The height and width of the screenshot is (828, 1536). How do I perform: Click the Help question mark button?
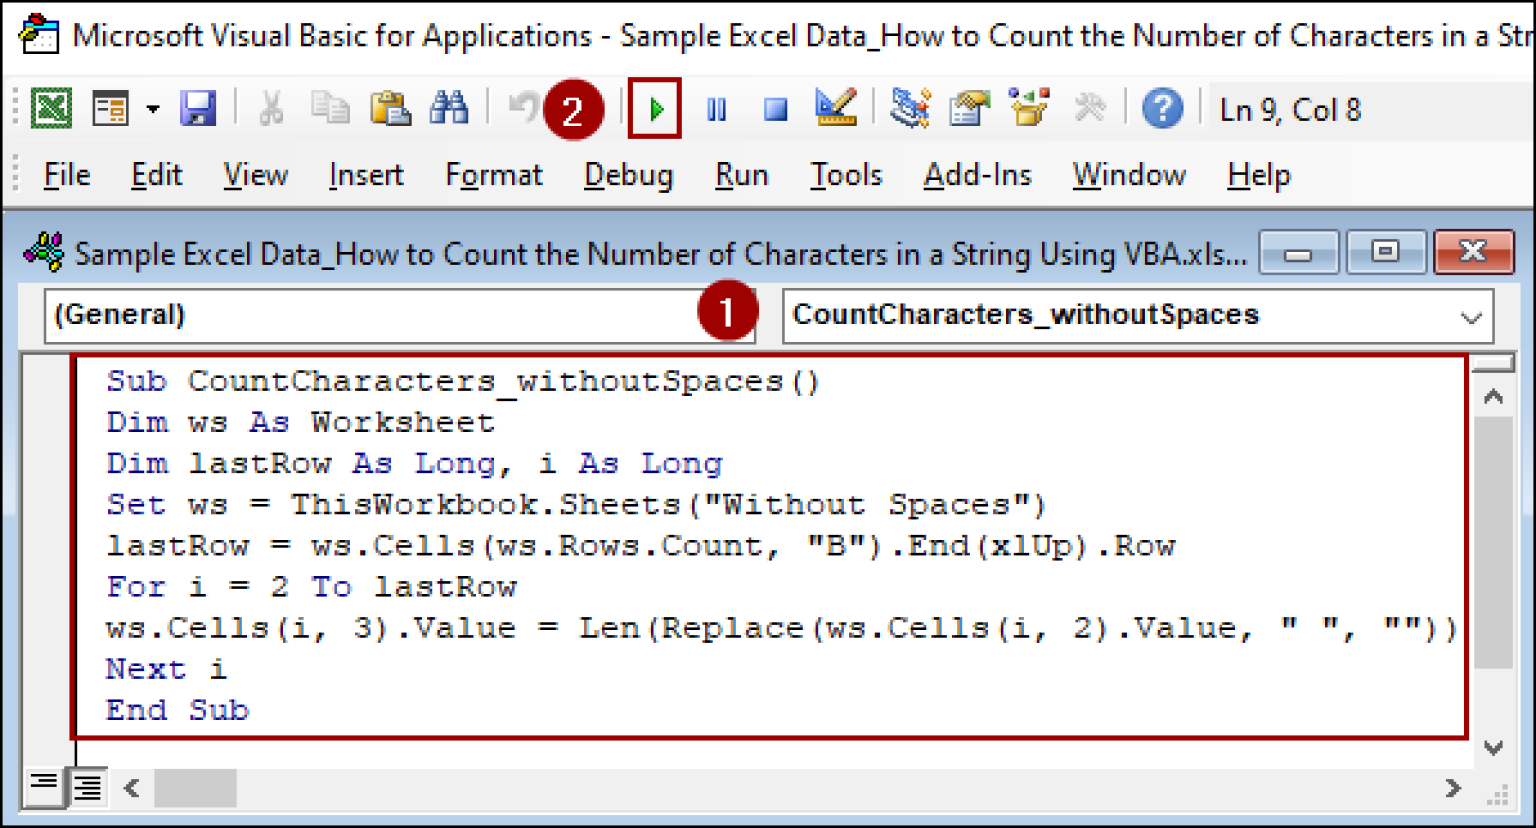[1162, 108]
